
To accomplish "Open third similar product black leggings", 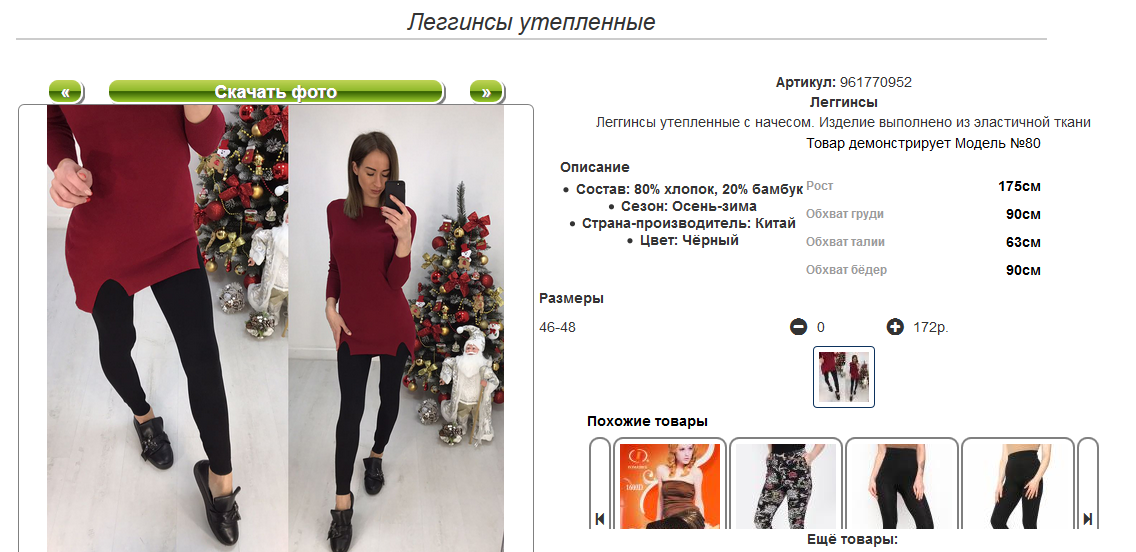I will tap(902, 483).
